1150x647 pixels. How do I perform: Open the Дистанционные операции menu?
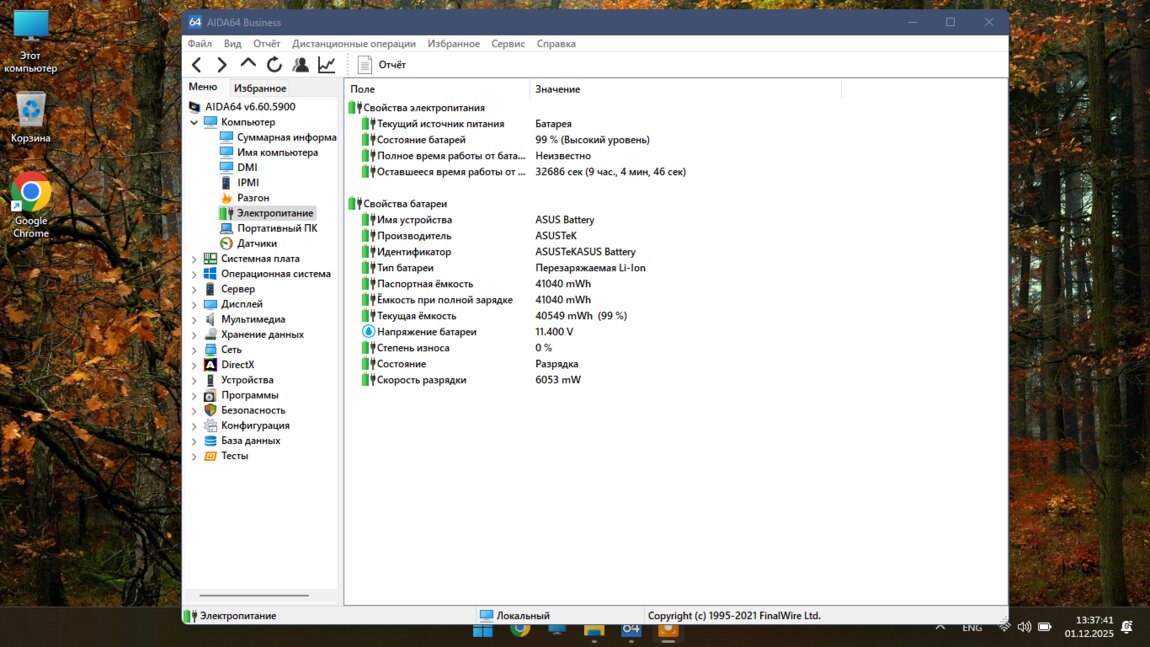[x=353, y=44]
